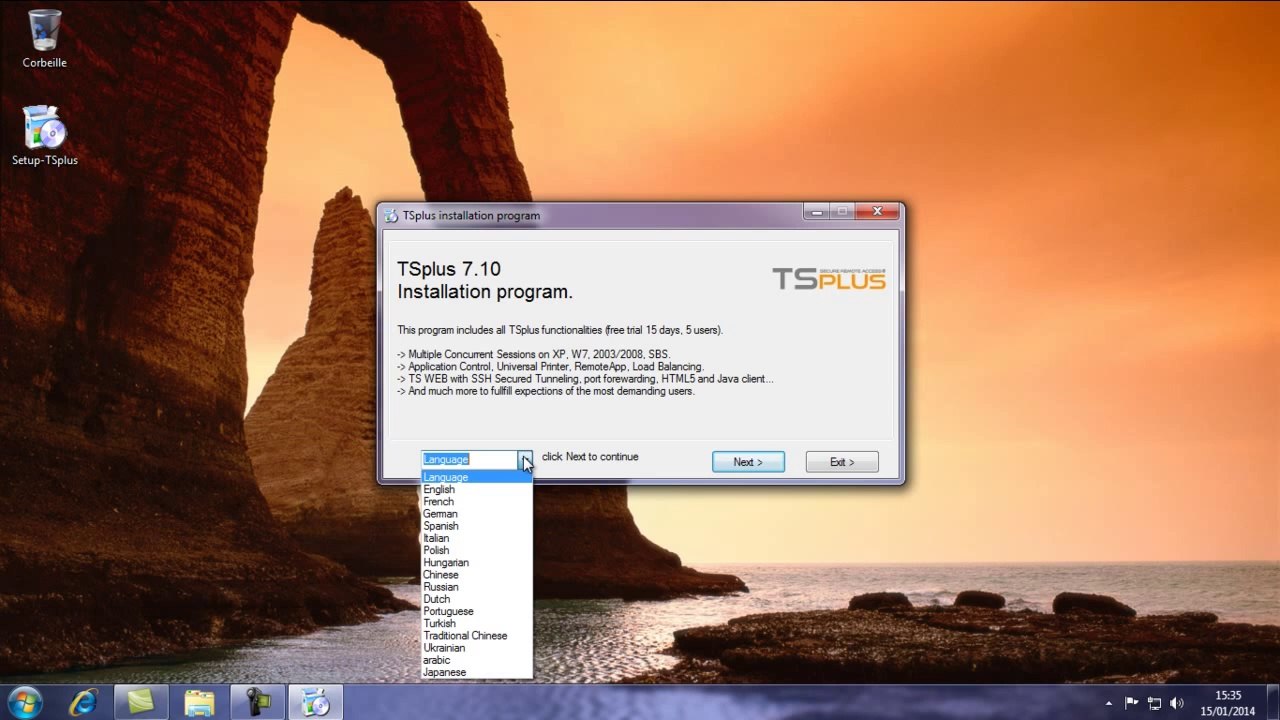
Task: Click the TSplus logo in the installer
Action: (829, 278)
